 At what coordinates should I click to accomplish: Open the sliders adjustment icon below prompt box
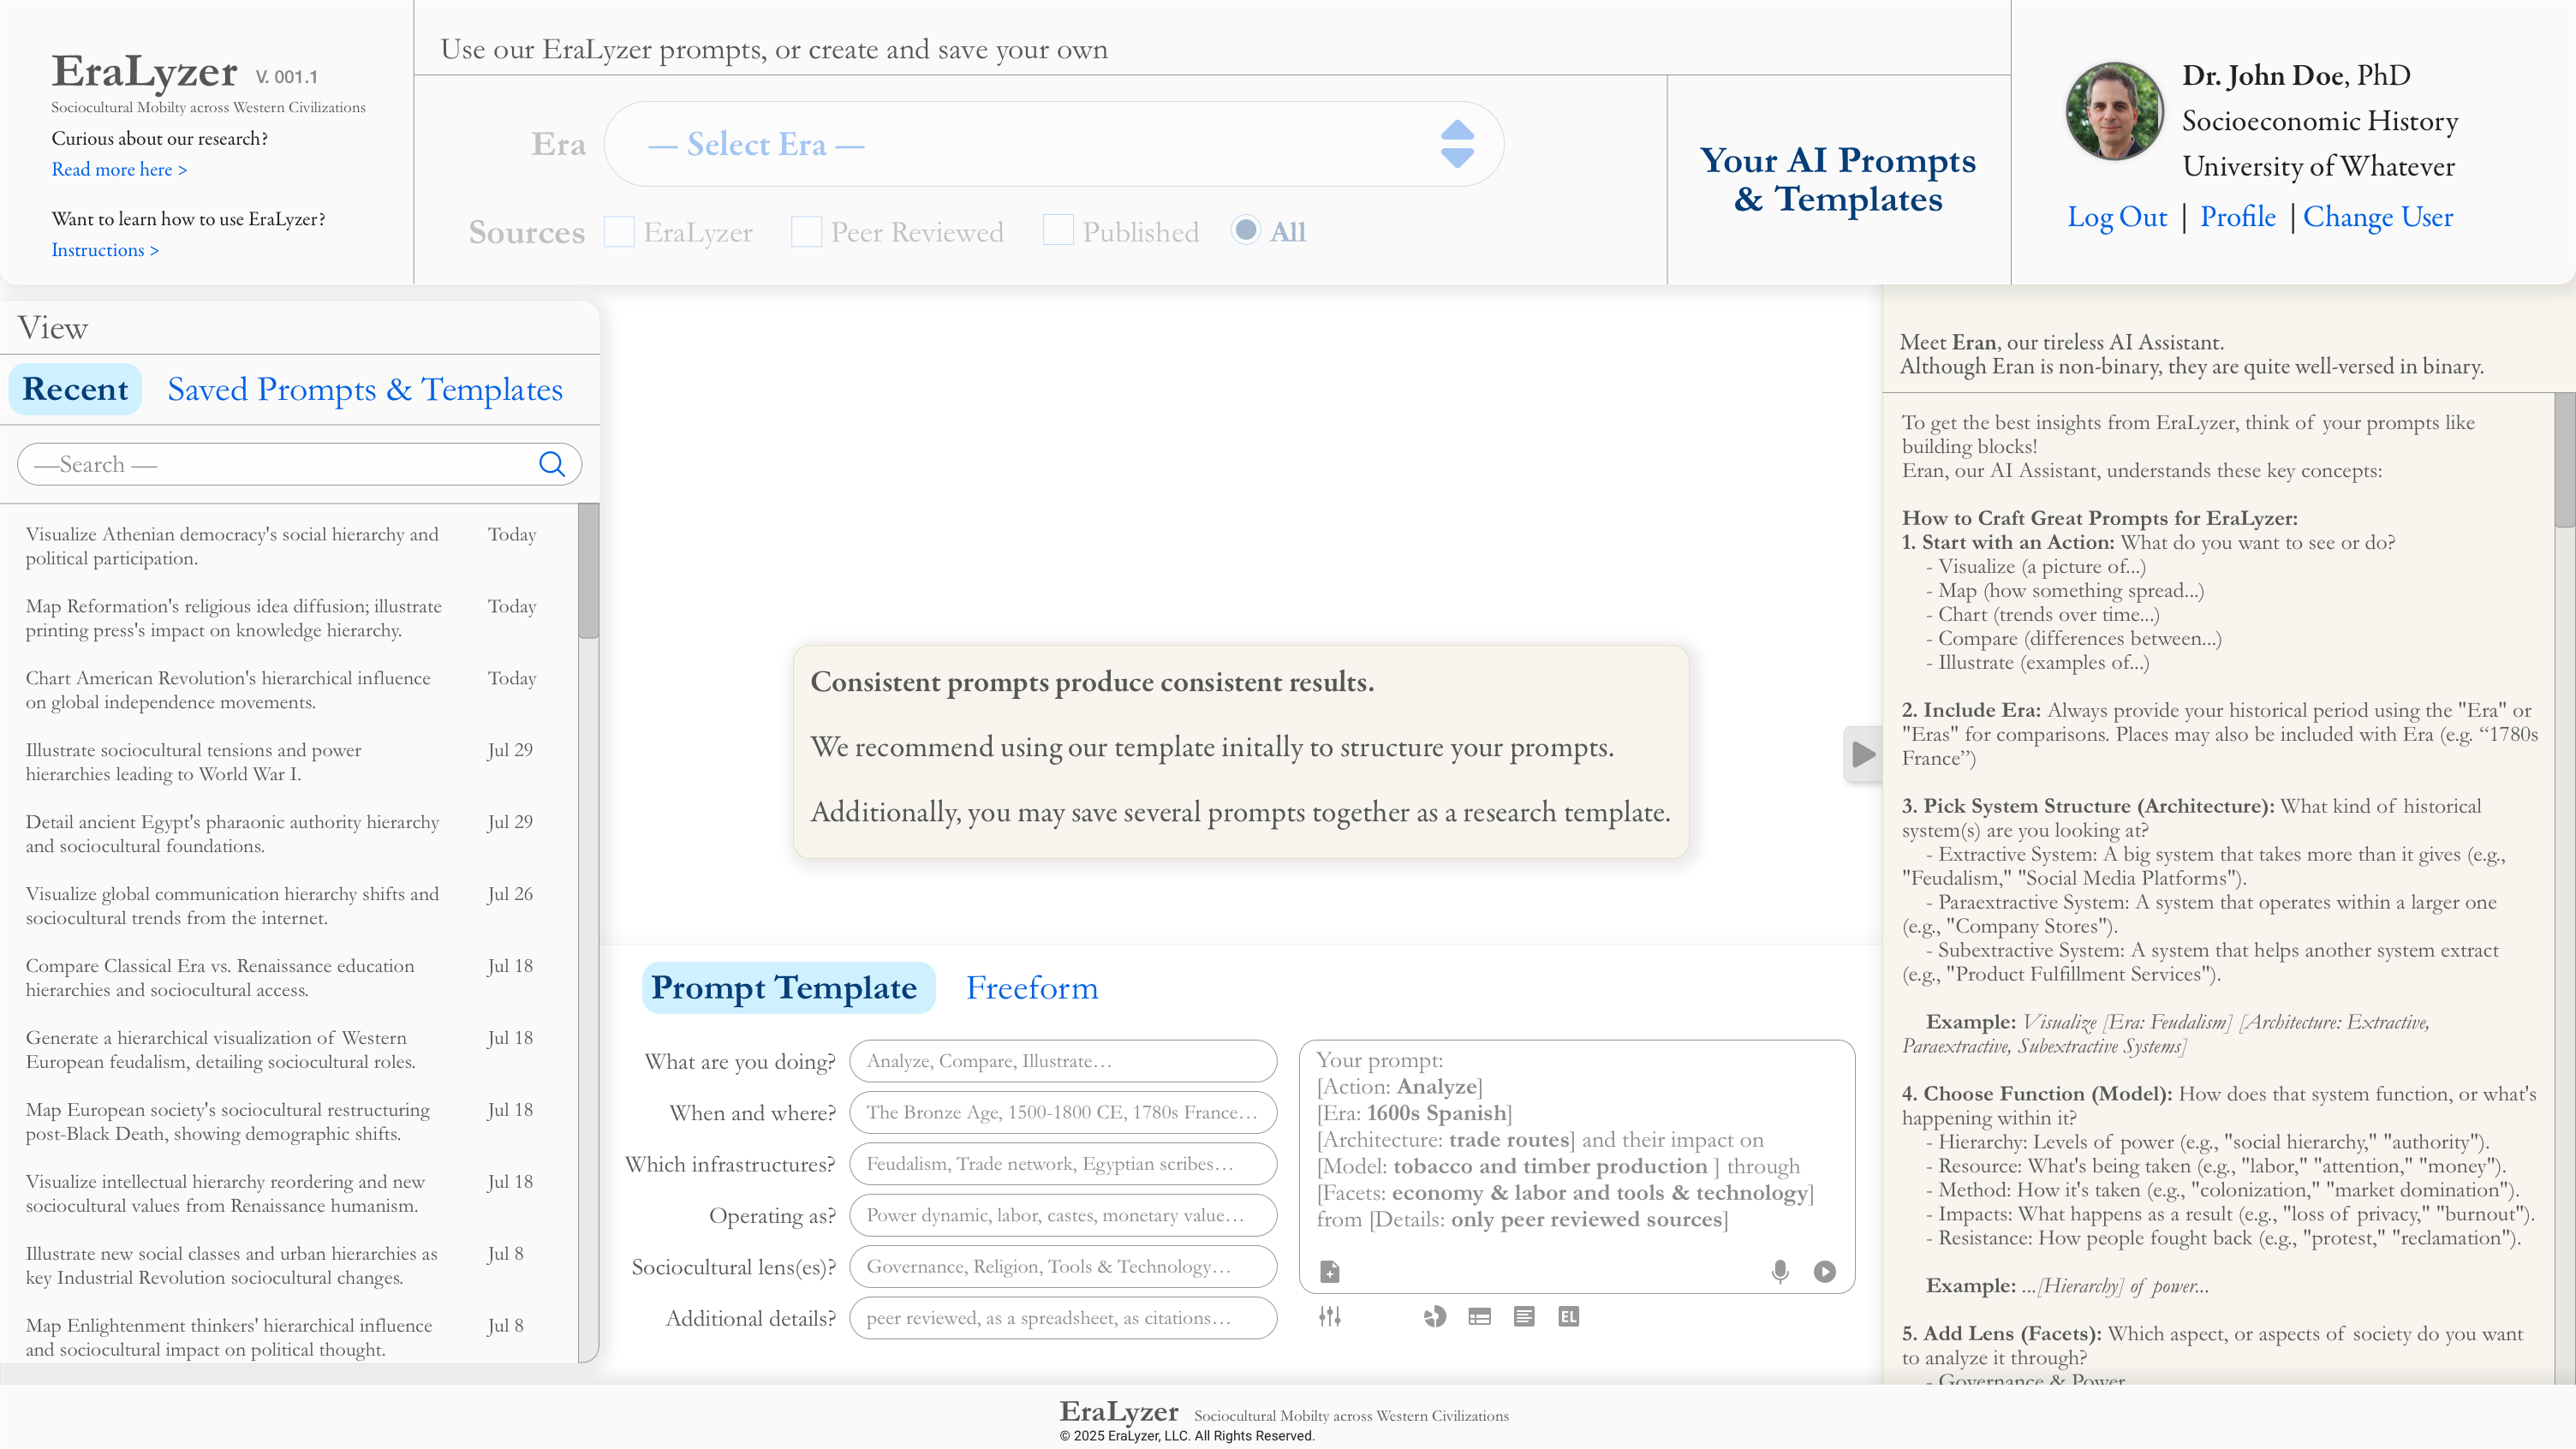[1330, 1316]
